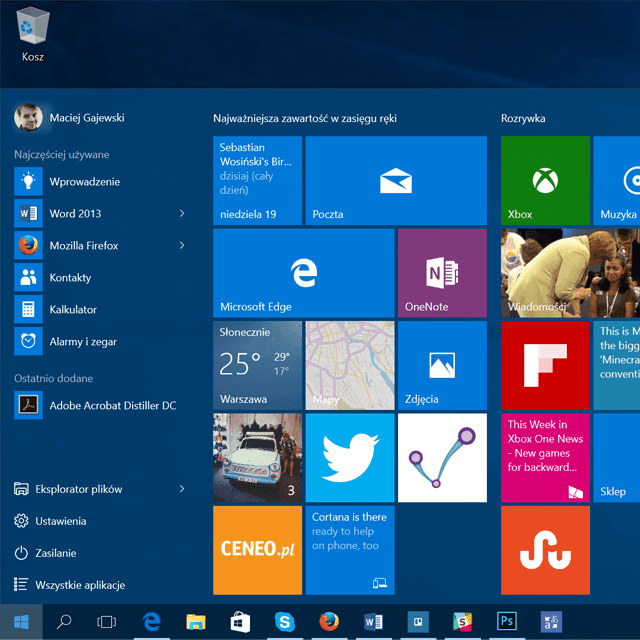Open the Warszawa weather tile
Image resolution: width=640 pixels, height=640 pixels.
[257, 365]
